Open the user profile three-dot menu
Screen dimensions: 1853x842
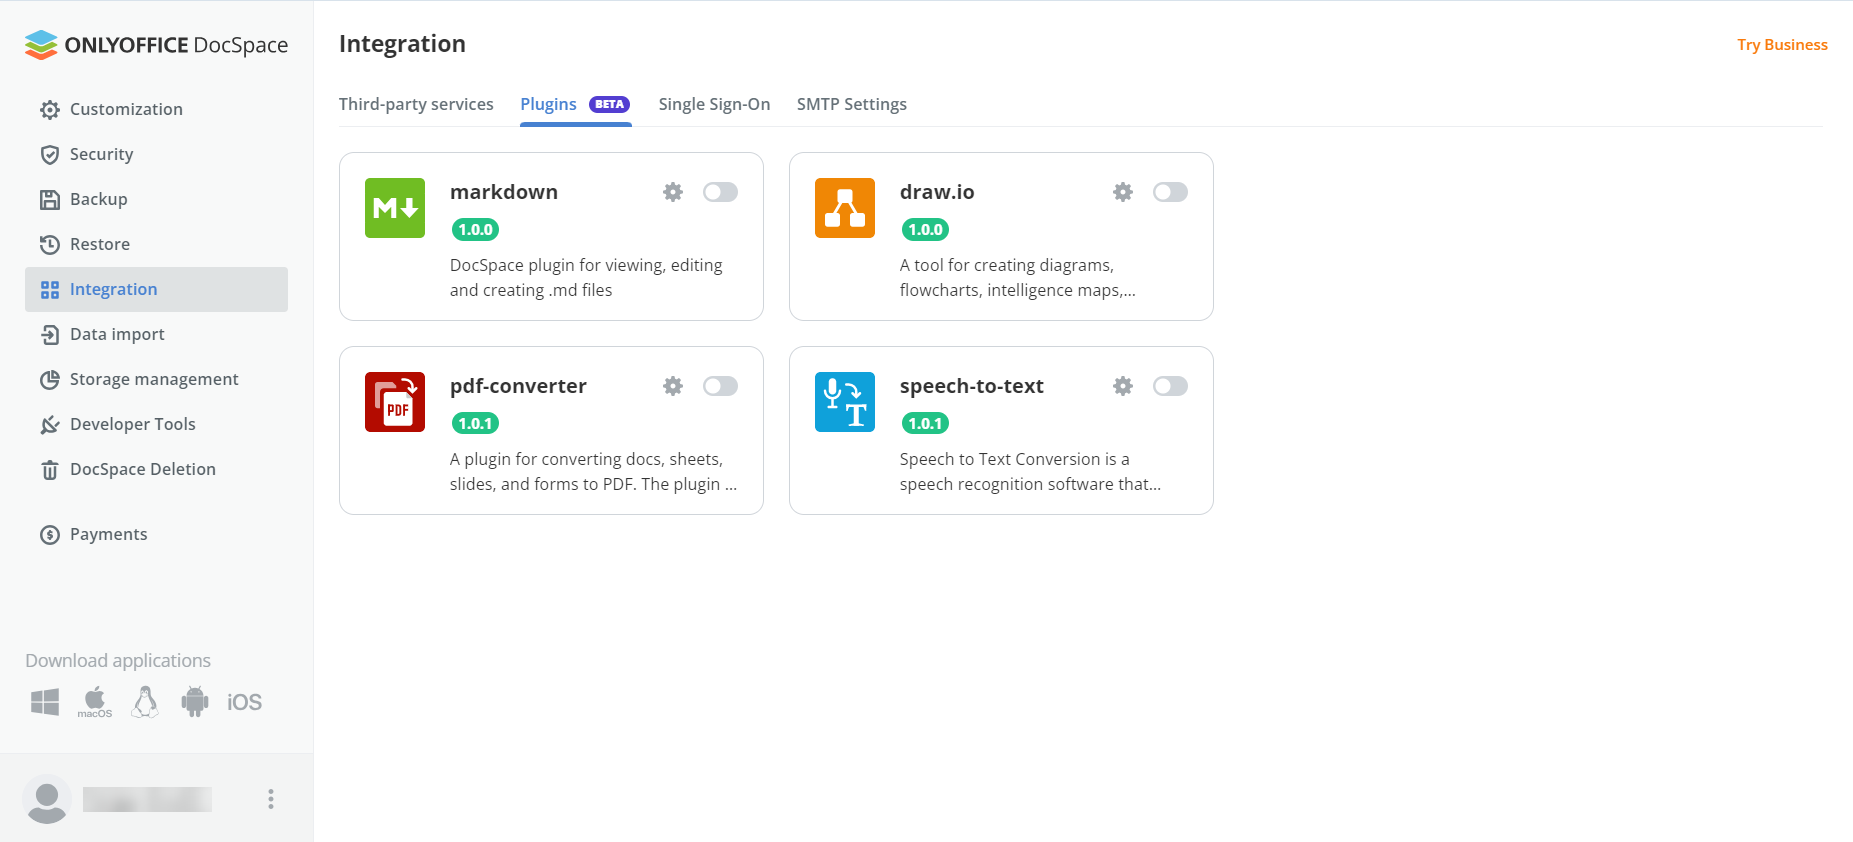tap(271, 798)
